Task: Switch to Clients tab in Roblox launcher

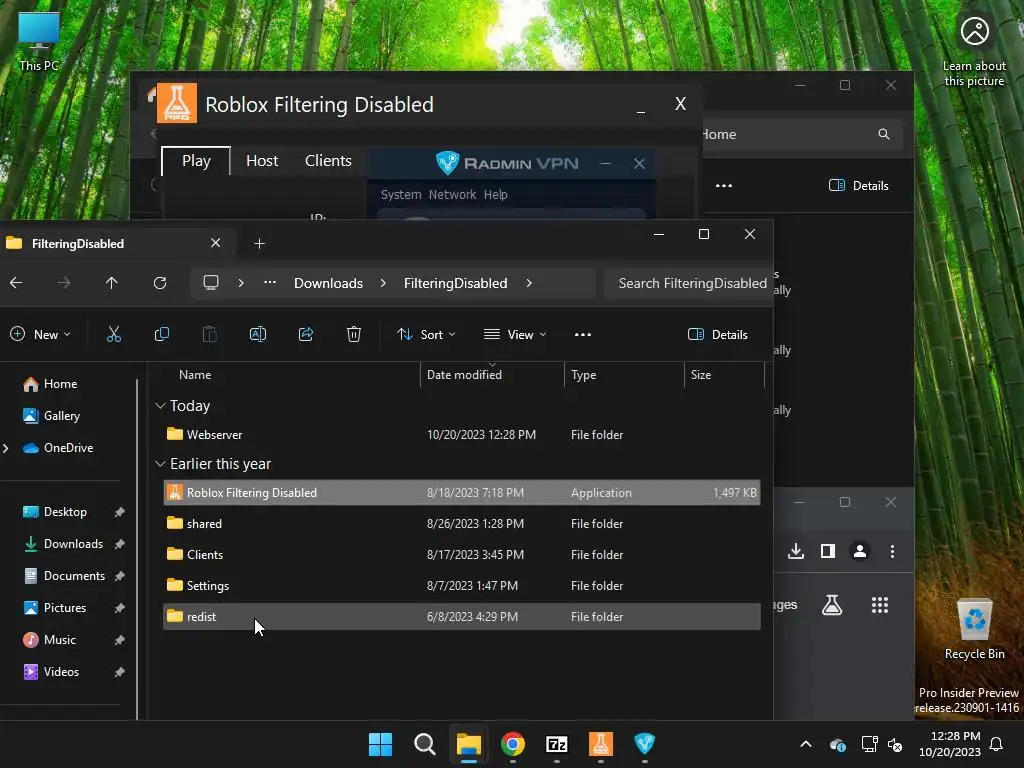Action: [x=328, y=161]
